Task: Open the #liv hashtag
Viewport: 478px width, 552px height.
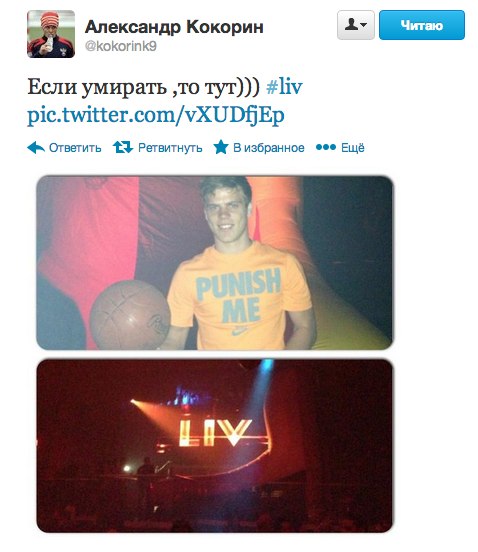Action: point(284,87)
